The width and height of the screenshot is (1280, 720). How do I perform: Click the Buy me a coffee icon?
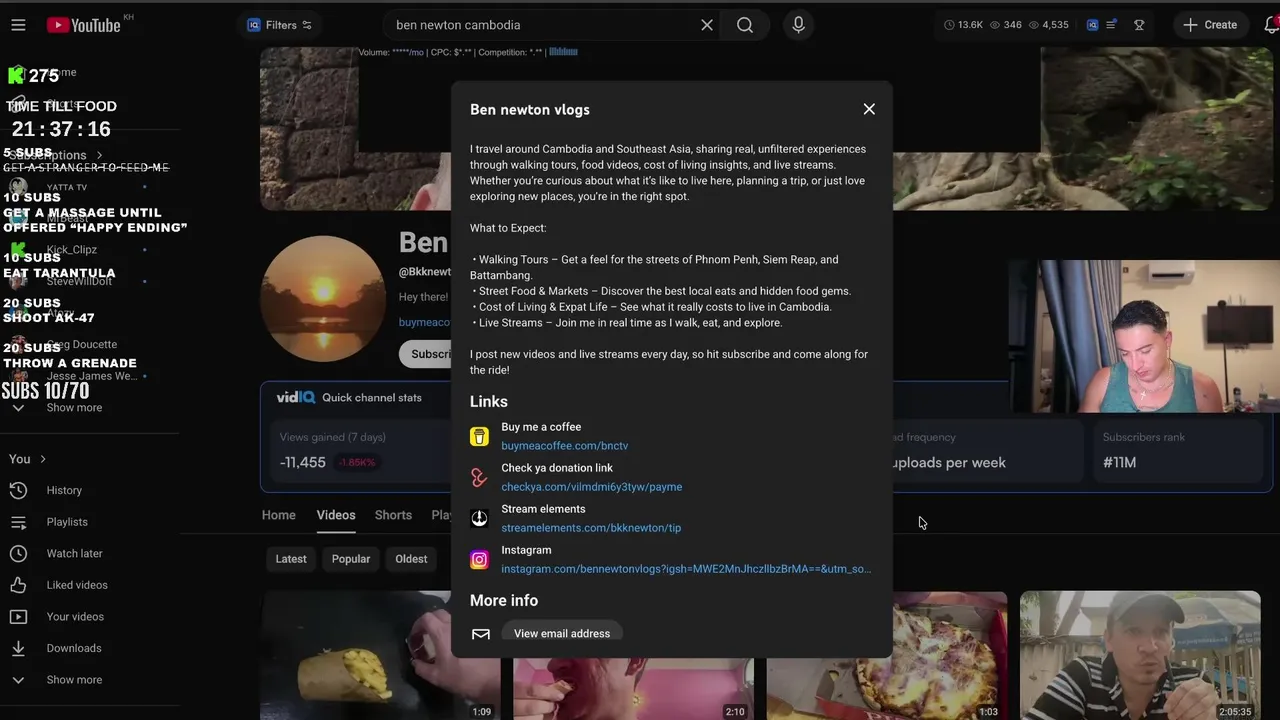(480, 436)
